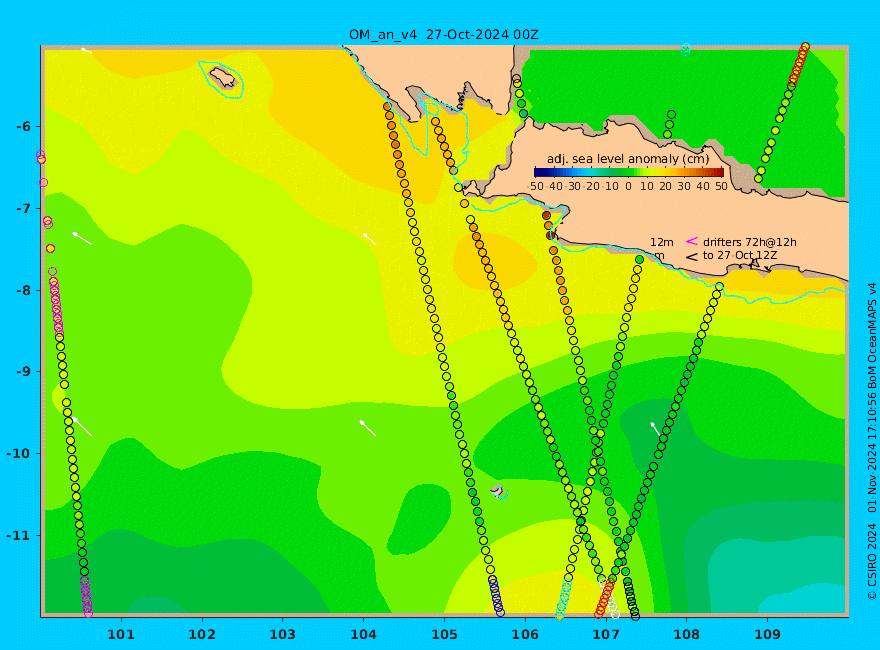Click the 109 longitude axis label
This screenshot has height=650, width=880.
[767, 635]
